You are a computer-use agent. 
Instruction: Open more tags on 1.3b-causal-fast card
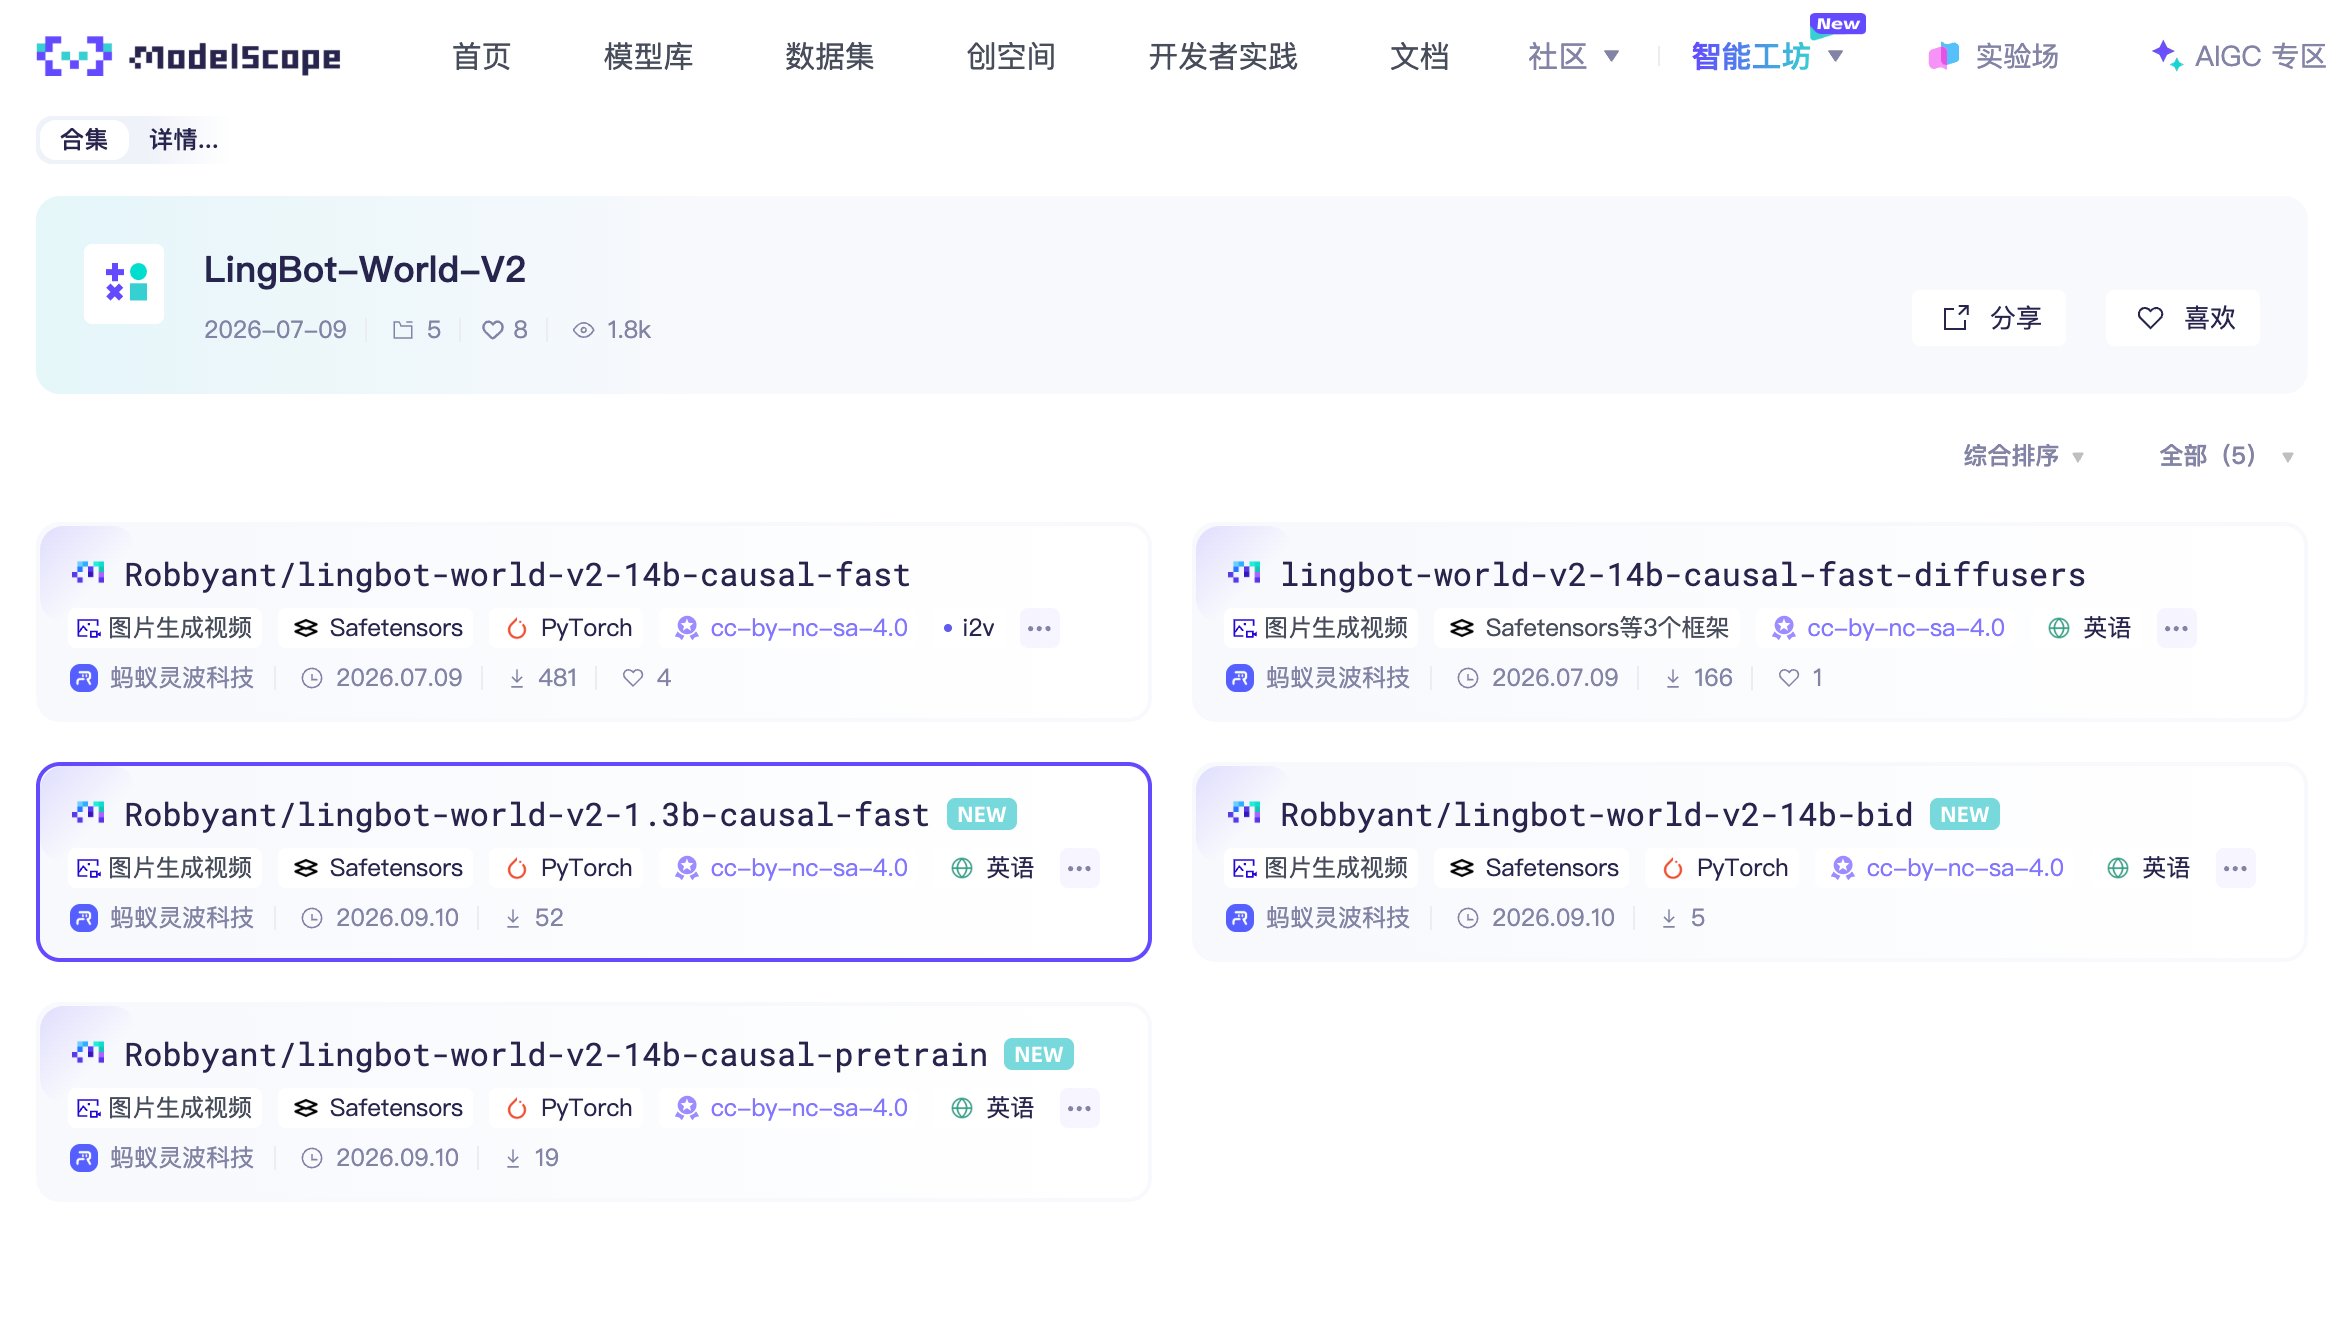1079,868
